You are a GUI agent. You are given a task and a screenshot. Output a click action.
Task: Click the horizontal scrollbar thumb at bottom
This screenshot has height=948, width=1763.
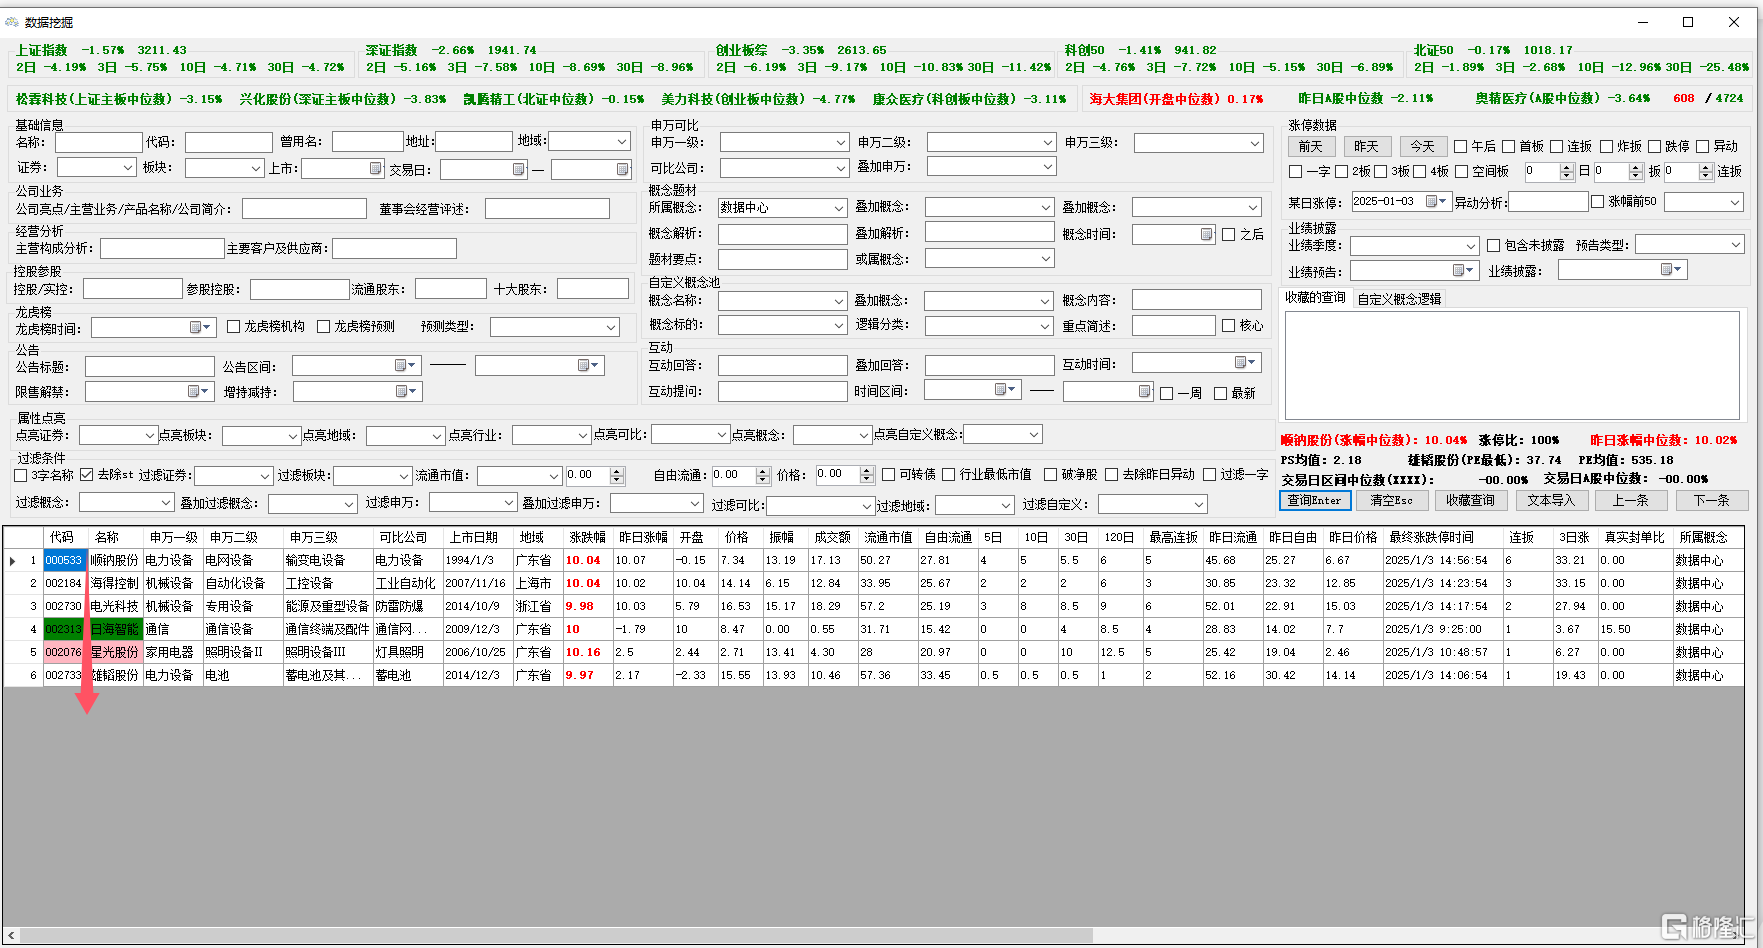coord(556,936)
